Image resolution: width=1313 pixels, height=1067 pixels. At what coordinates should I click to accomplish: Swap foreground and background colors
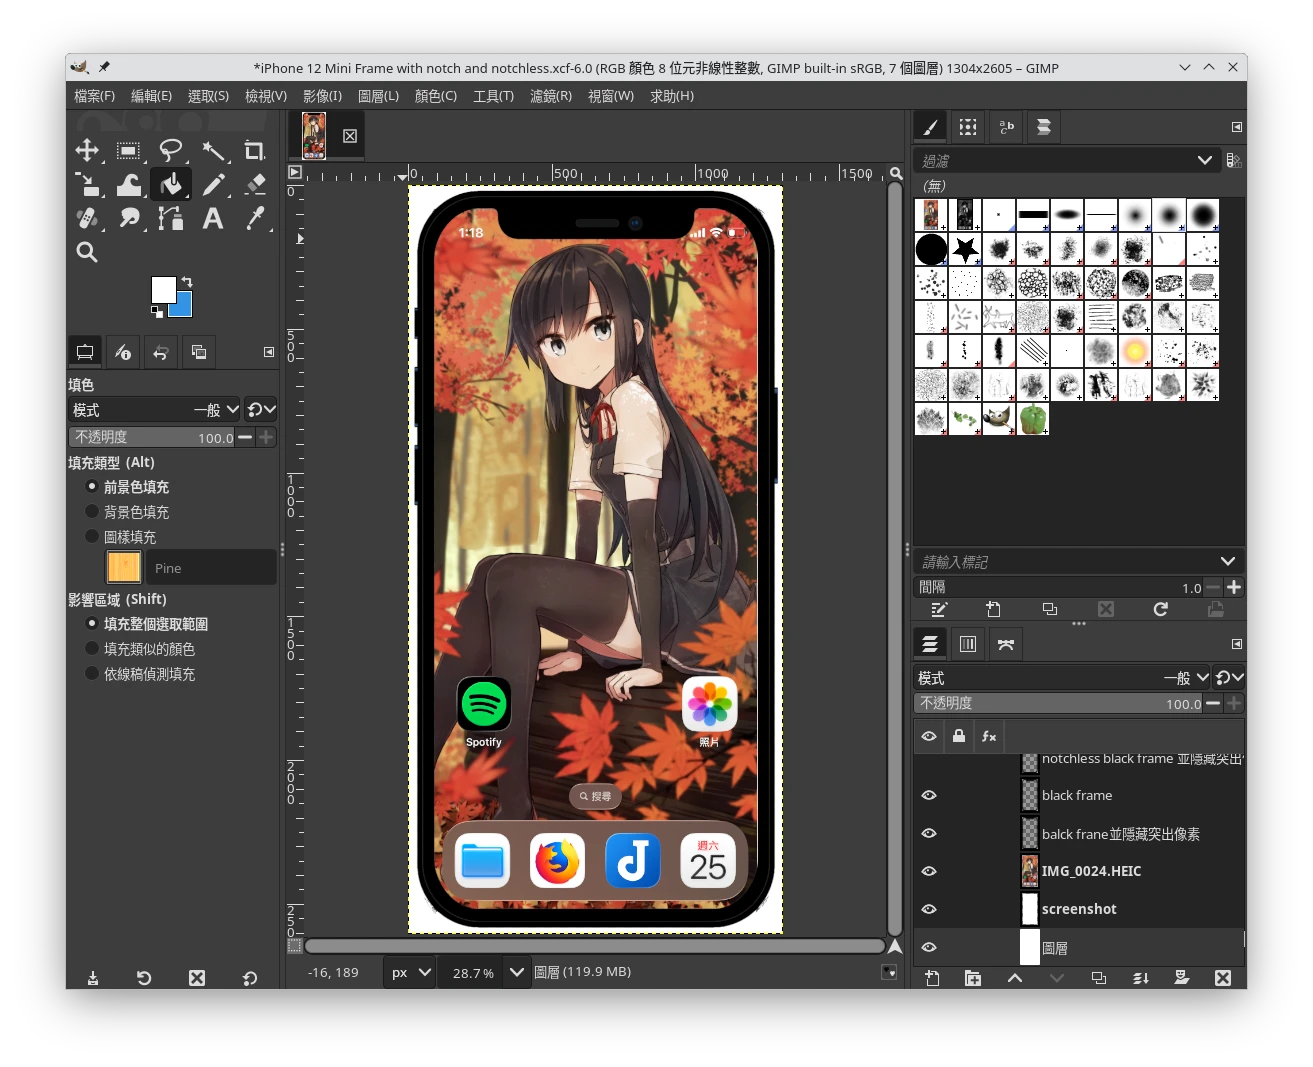[x=187, y=282]
